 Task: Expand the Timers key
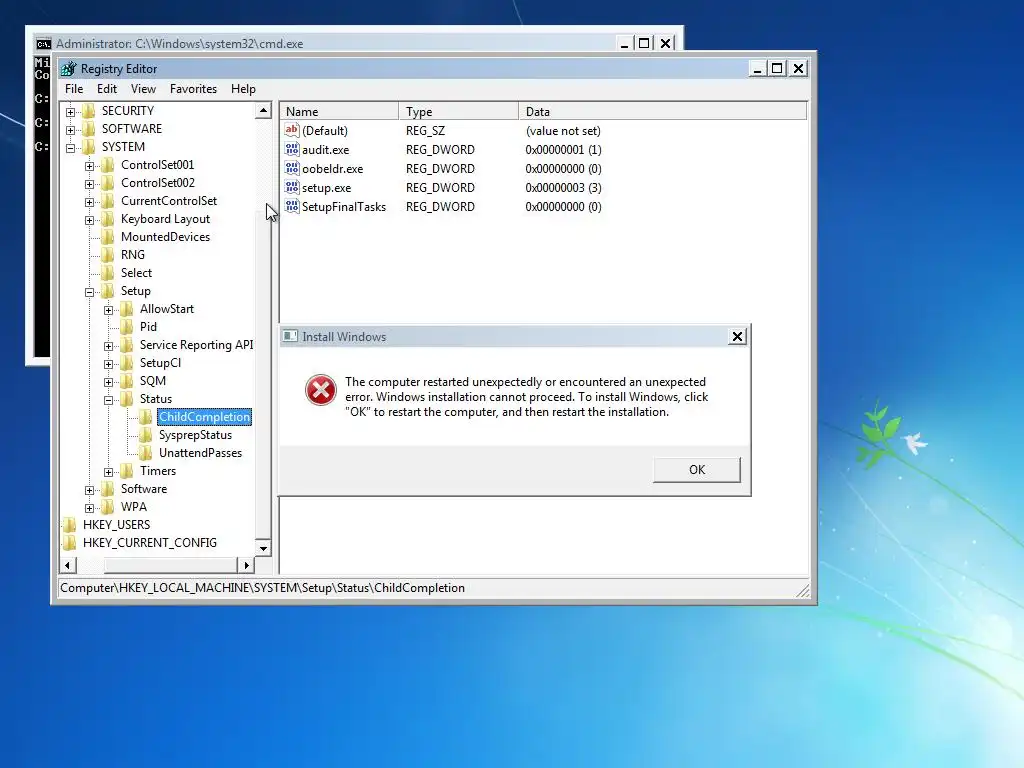[108, 472]
